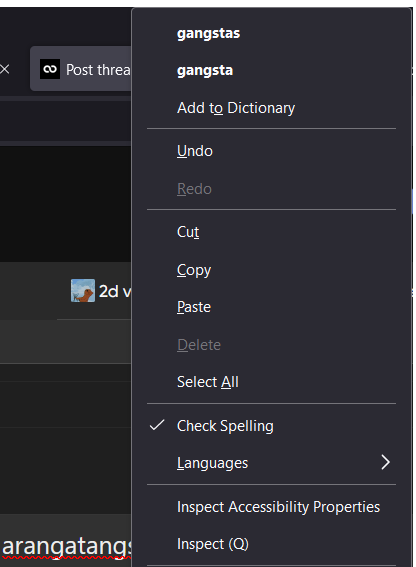
Task: Click the Check Spelling checkmark
Action: (x=157, y=425)
